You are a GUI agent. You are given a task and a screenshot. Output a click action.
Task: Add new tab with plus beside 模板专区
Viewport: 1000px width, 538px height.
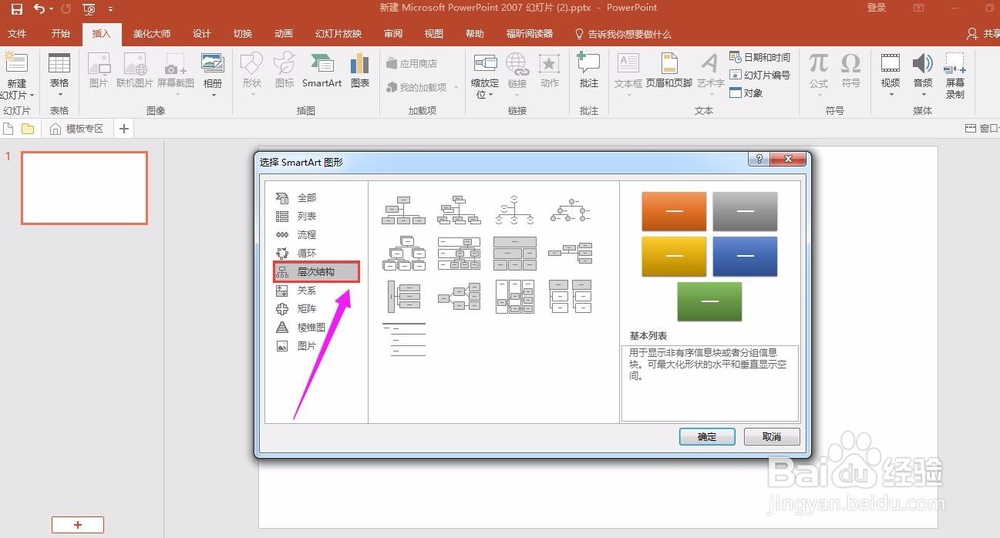point(124,129)
